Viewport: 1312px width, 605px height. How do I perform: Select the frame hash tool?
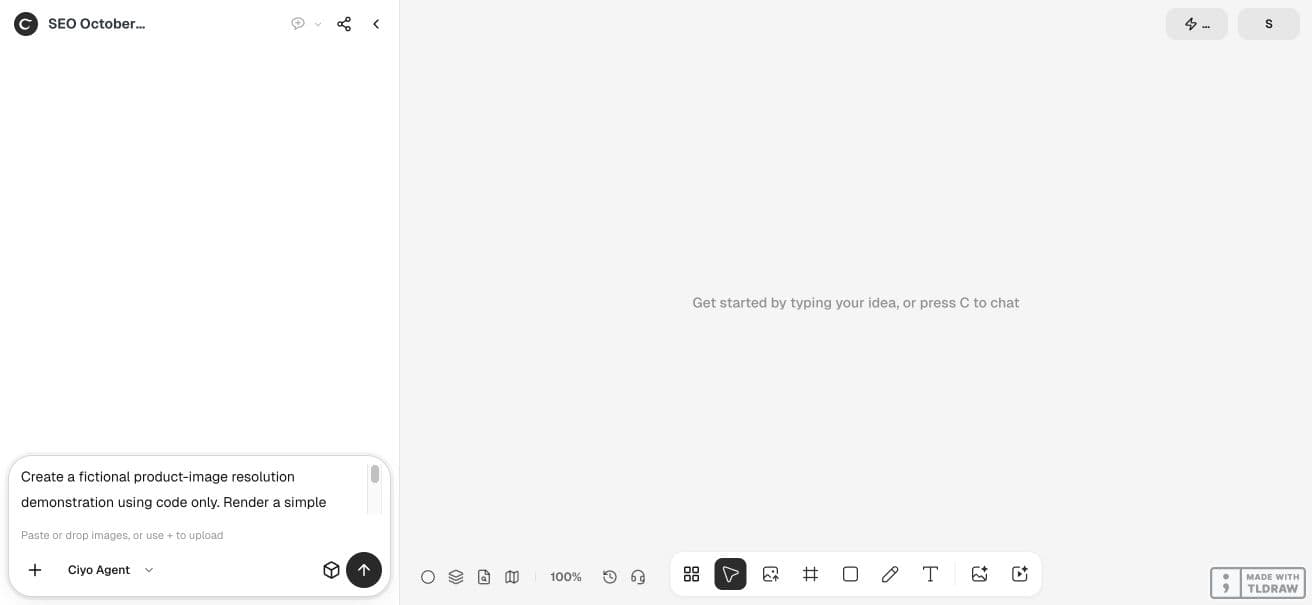pos(811,574)
